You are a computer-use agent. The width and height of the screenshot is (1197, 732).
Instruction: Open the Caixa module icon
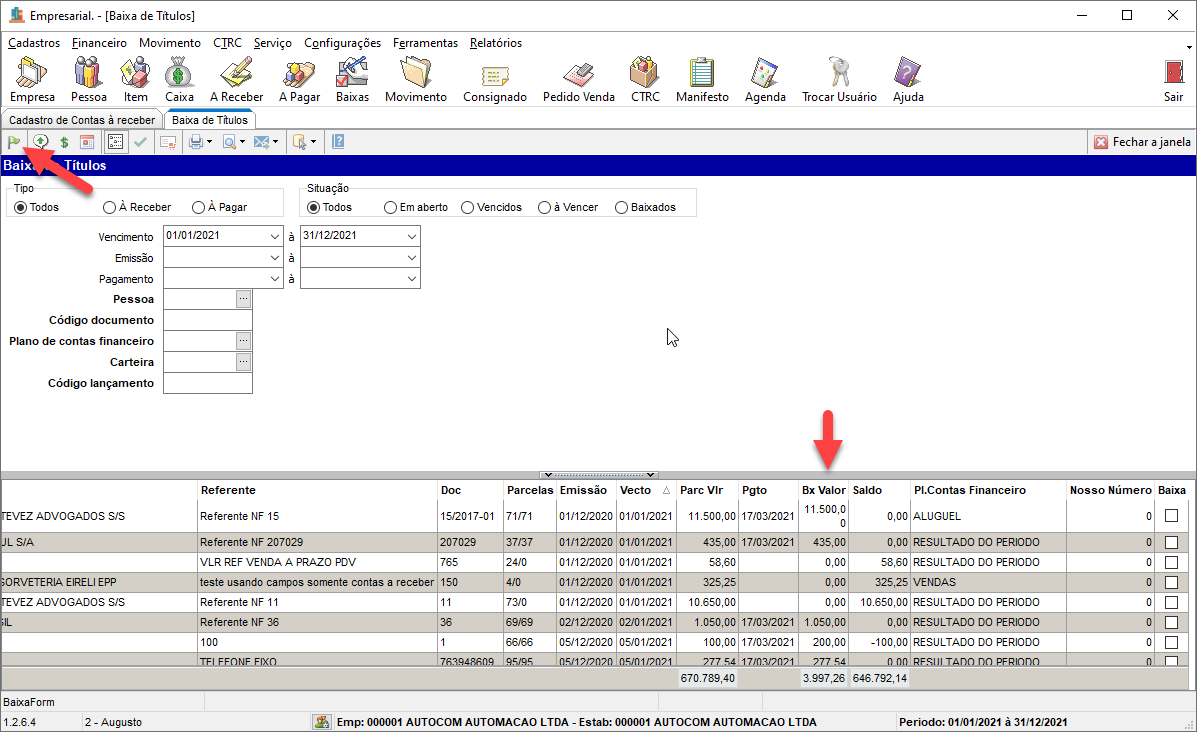(x=179, y=79)
